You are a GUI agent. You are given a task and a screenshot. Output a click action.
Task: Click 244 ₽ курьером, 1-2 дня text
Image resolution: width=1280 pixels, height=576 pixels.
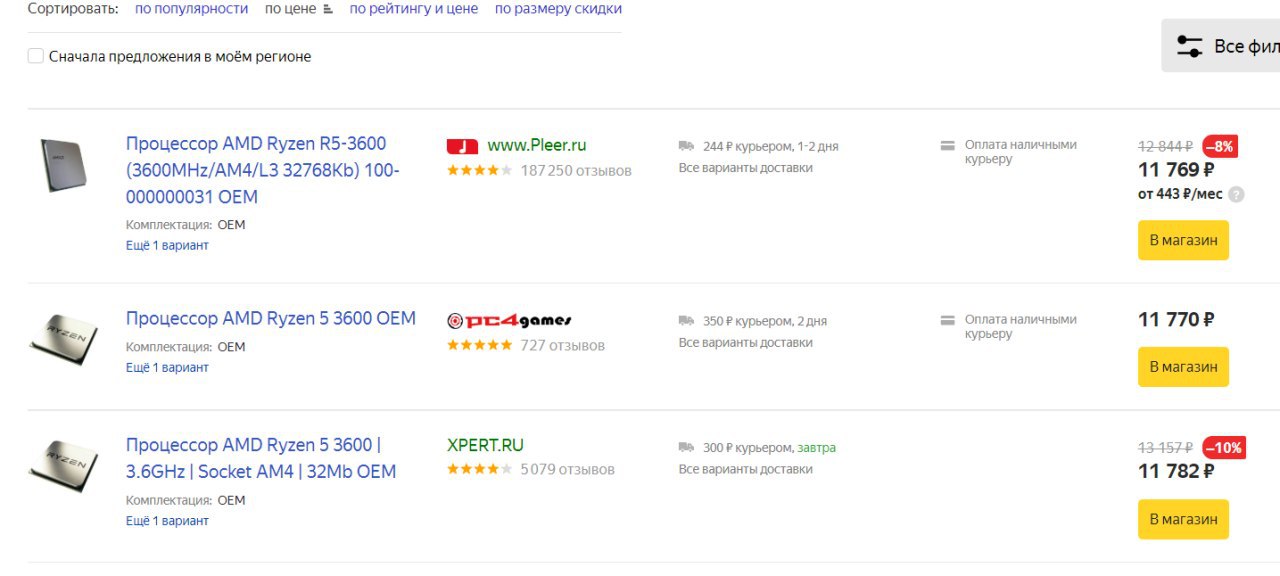(771, 146)
